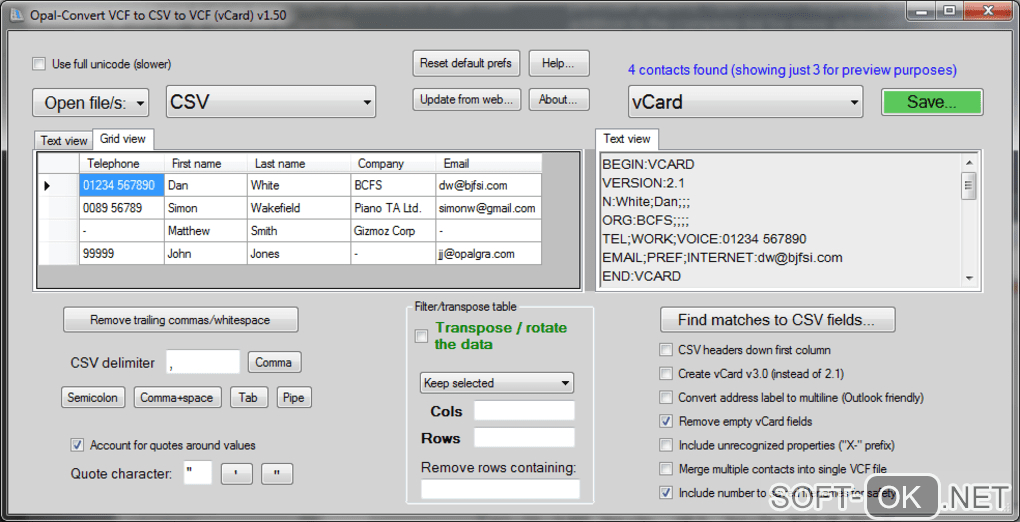Open the About... dialog button
Viewport: 1020px width, 522px height.
coord(559,100)
